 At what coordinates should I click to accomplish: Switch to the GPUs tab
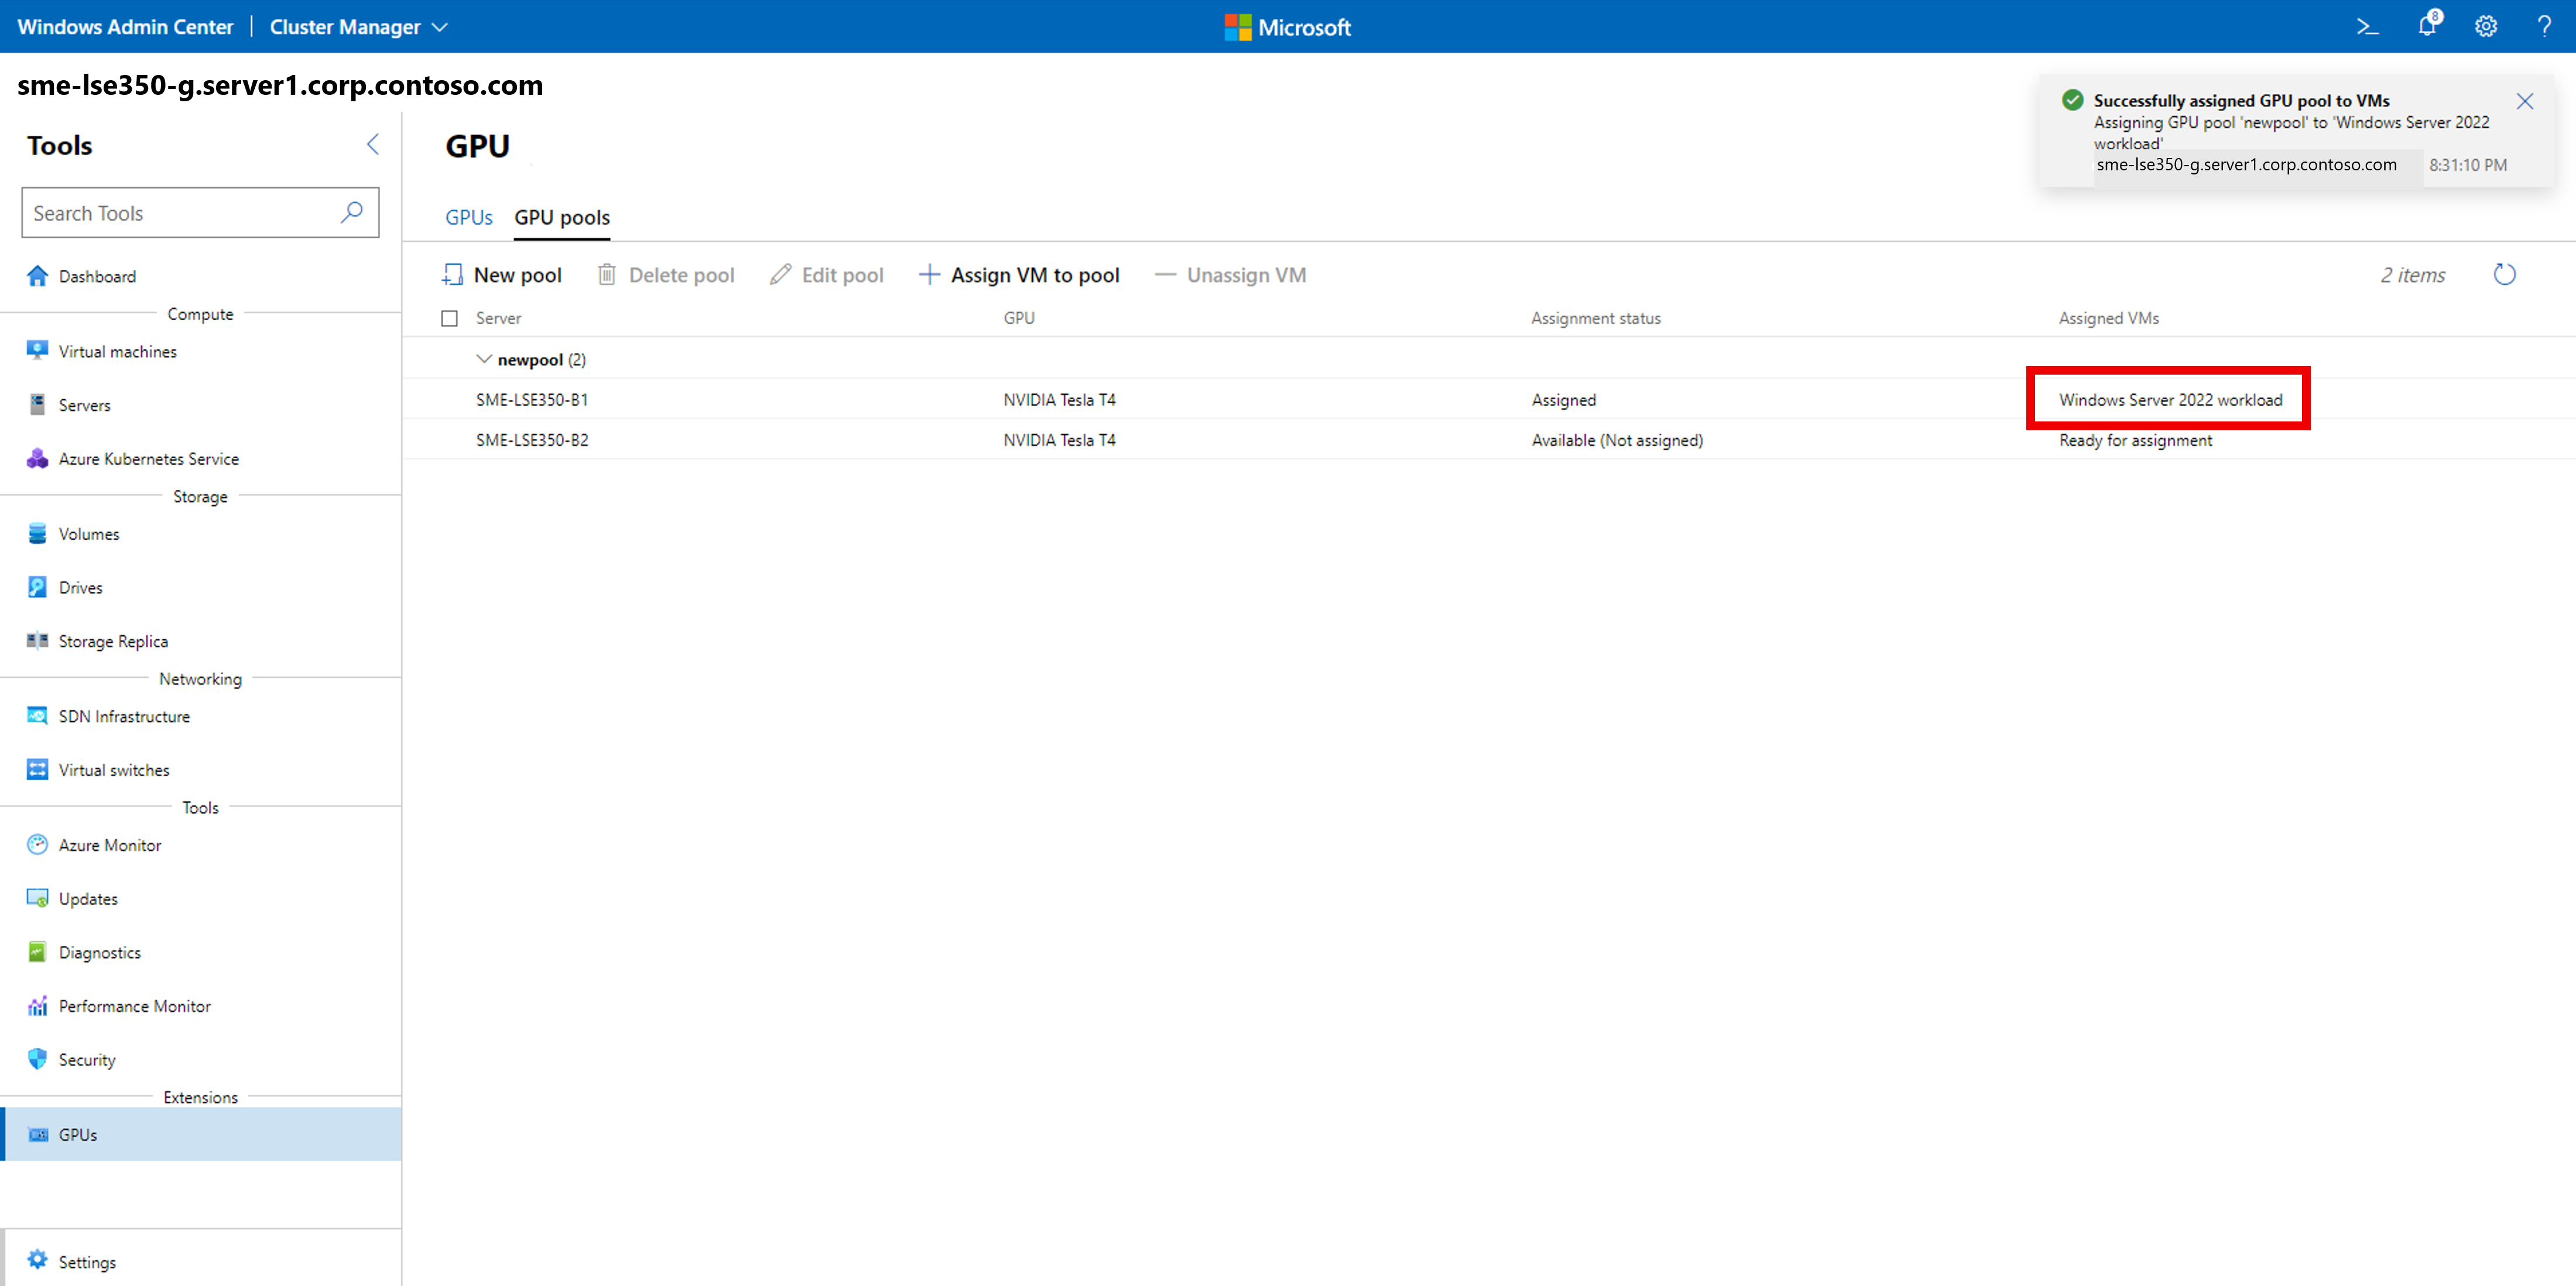pos(468,217)
